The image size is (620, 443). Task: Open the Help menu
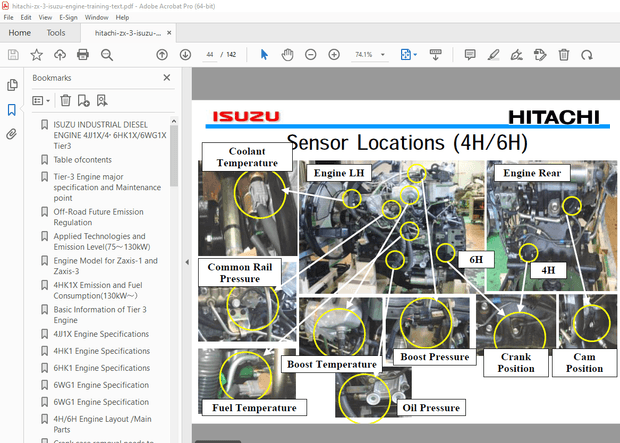tap(122, 17)
